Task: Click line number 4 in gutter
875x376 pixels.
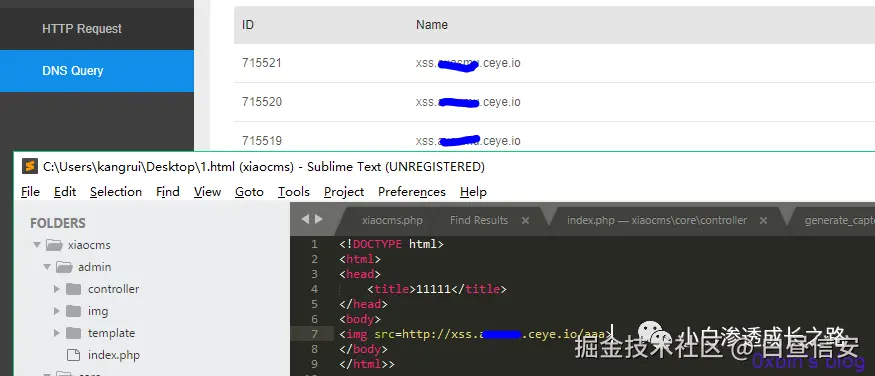Action: point(314,289)
